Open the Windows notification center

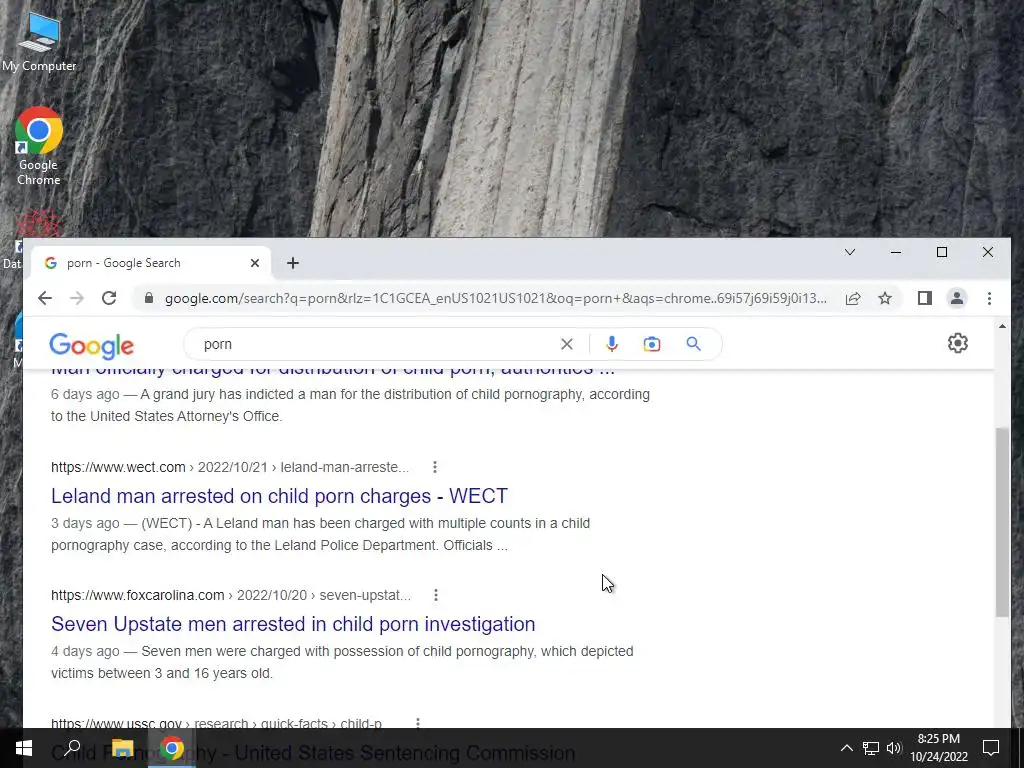tap(991, 748)
